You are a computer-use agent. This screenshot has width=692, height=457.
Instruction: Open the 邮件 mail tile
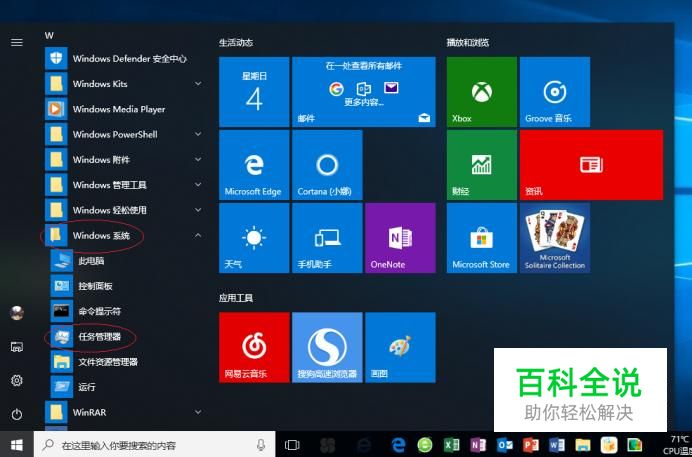364,92
